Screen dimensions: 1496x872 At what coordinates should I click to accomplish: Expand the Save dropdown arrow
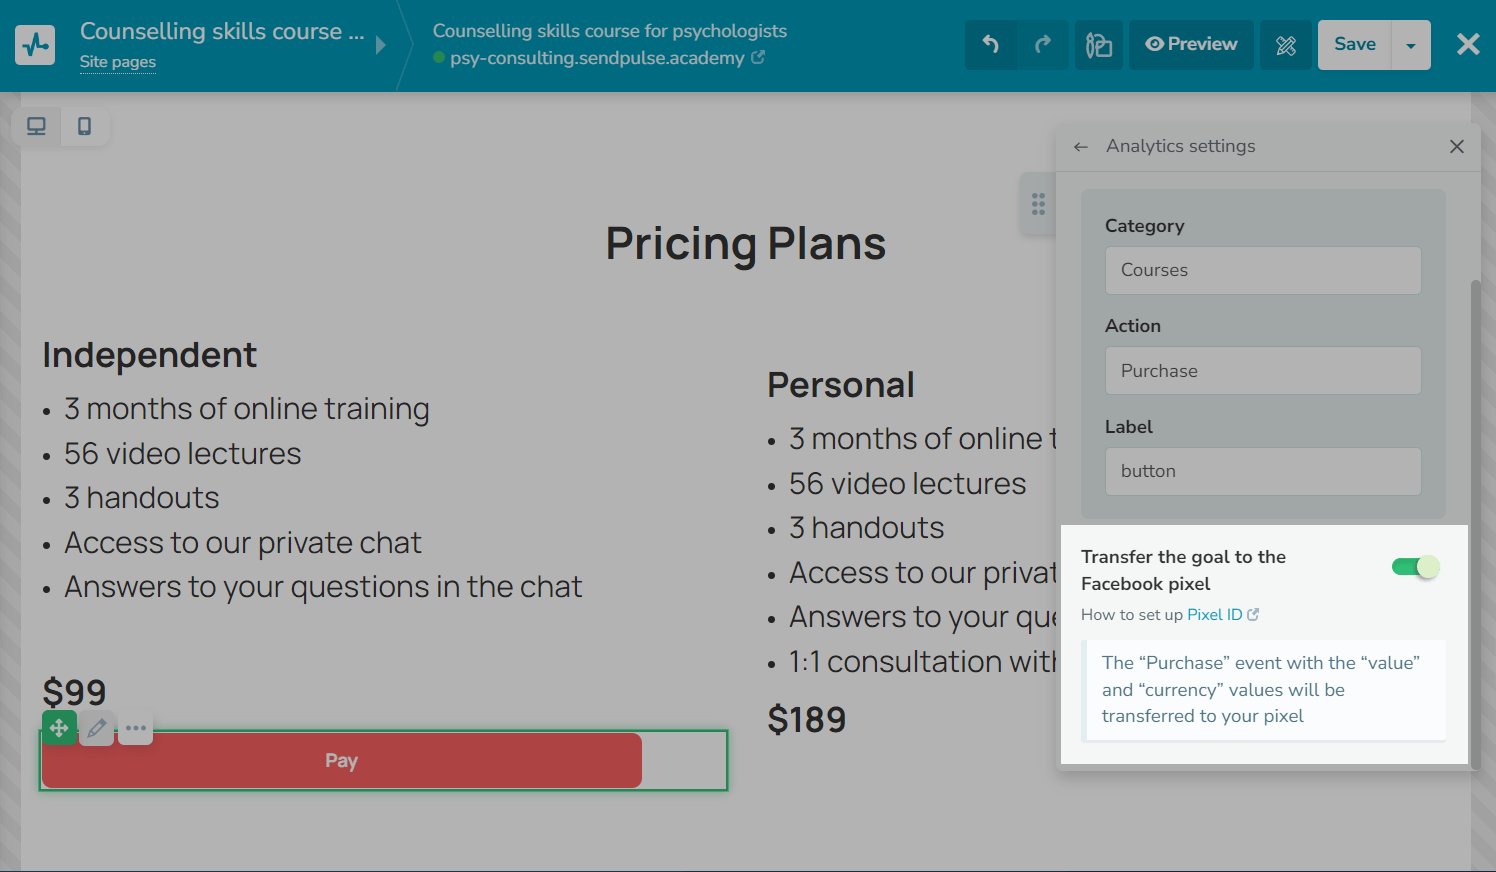(1411, 45)
